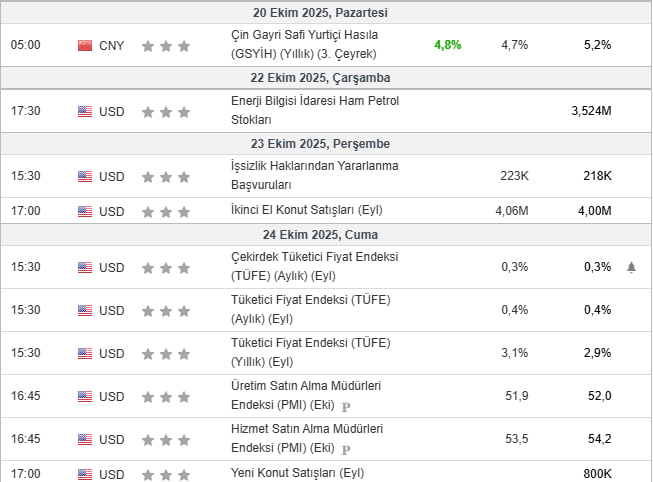Click the preliminary P icon beside Üretim PMI

click(346, 407)
